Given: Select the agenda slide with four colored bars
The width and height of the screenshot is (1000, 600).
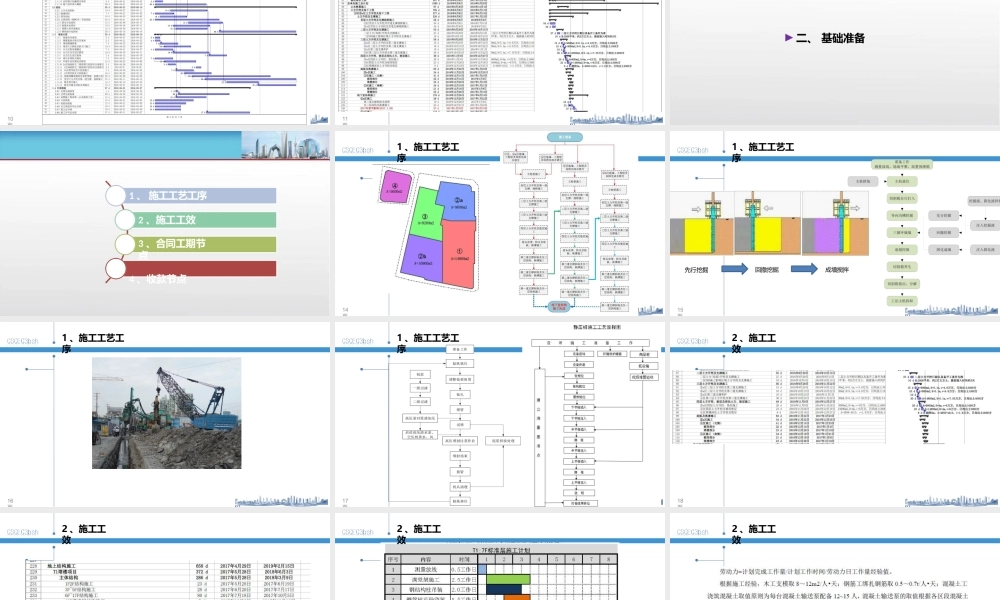Looking at the screenshot, I should (x=165, y=224).
